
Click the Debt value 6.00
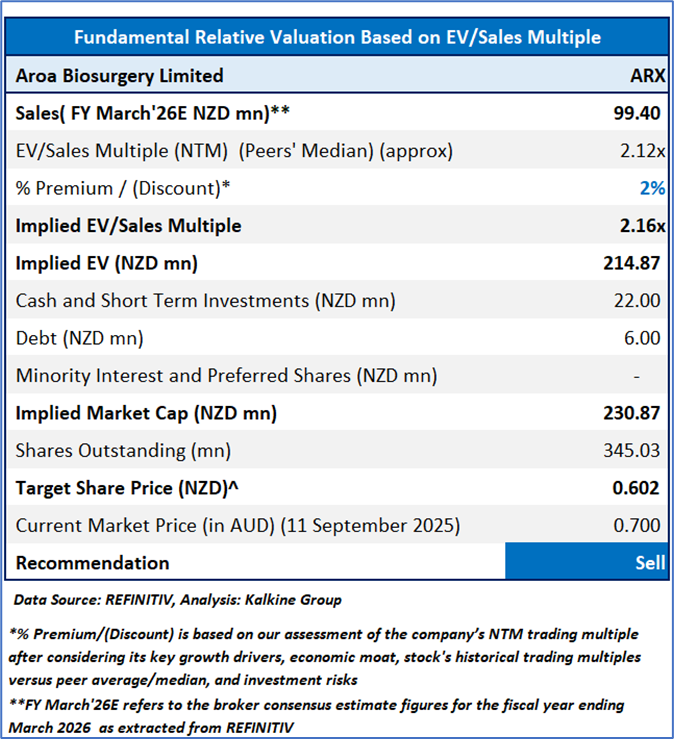[x=641, y=338]
